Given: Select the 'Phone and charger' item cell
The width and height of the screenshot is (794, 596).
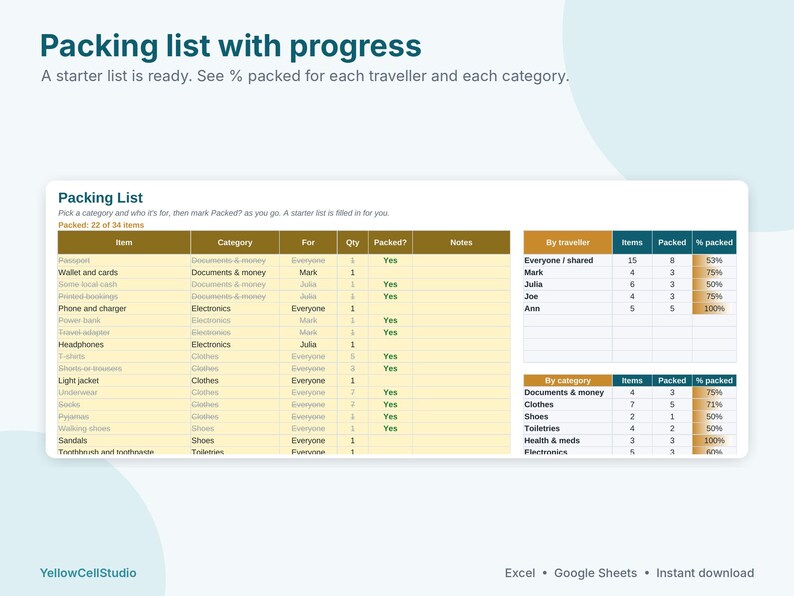Looking at the screenshot, I should click(x=124, y=308).
